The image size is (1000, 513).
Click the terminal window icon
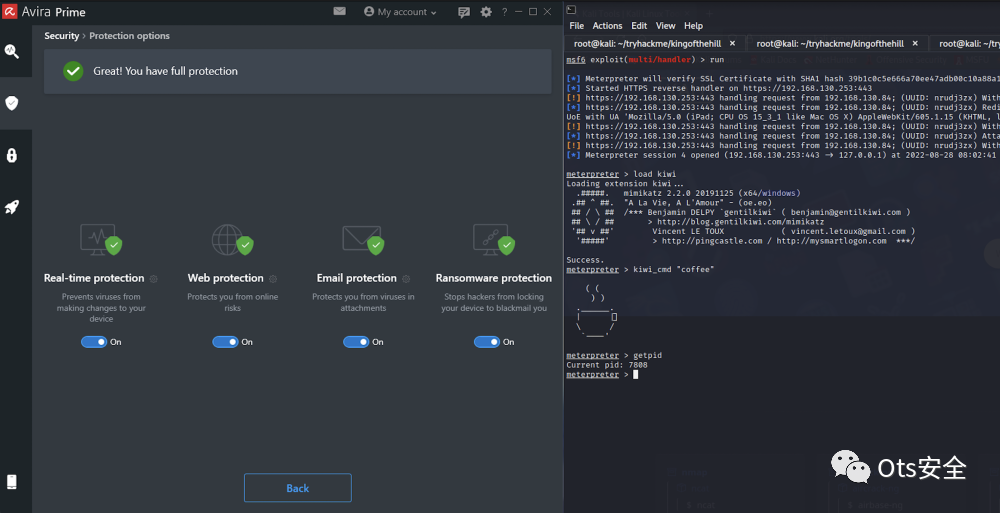point(571,10)
